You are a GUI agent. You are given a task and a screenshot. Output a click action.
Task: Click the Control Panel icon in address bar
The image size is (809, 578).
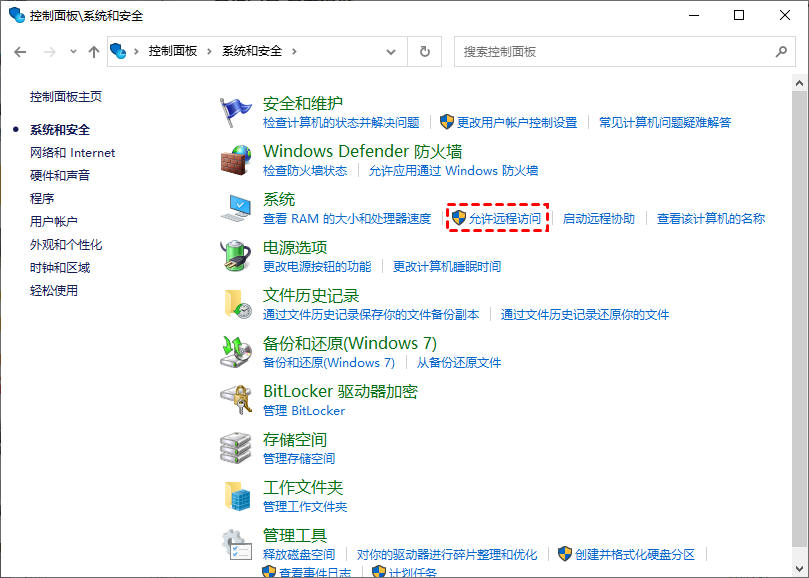(x=118, y=51)
